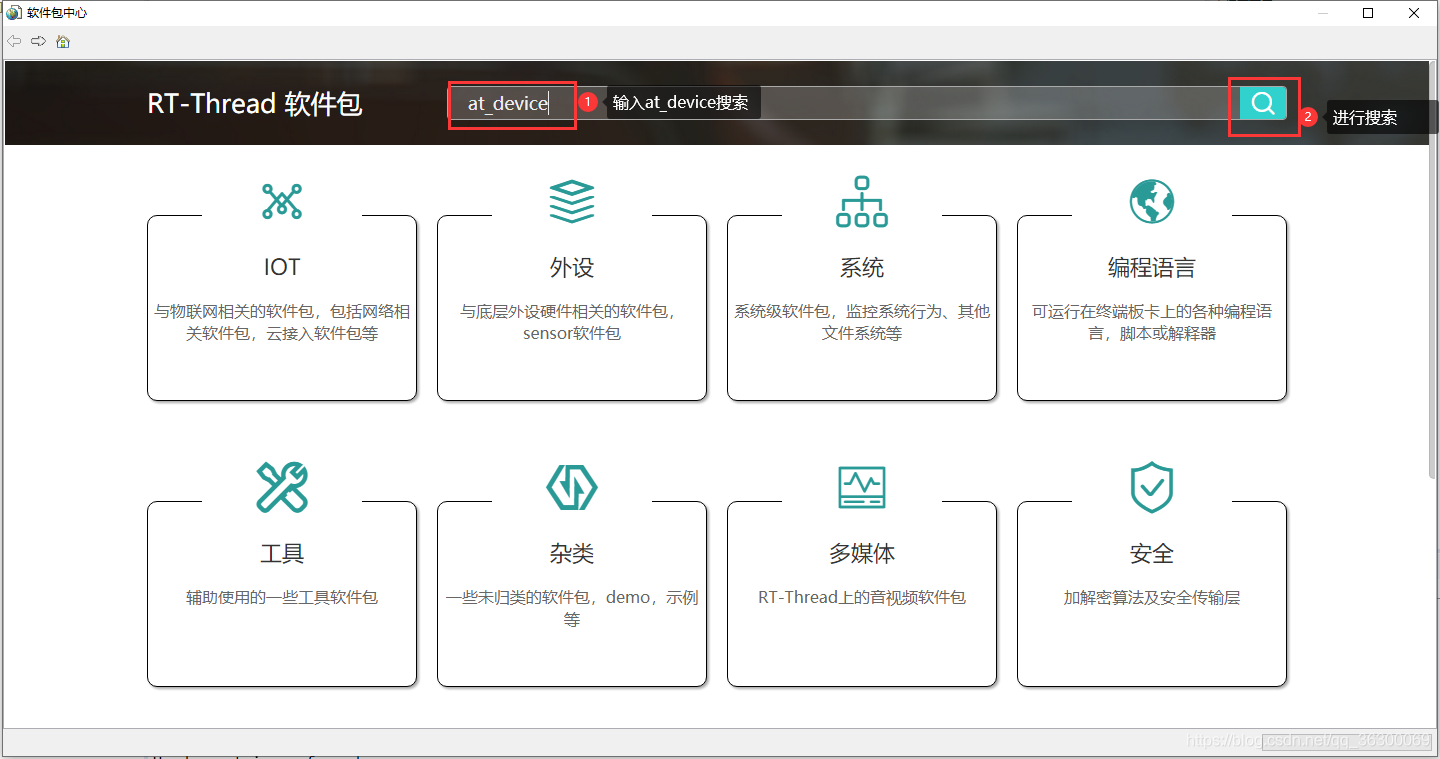Close the 软件包中心 window
1440x759 pixels.
(1415, 13)
